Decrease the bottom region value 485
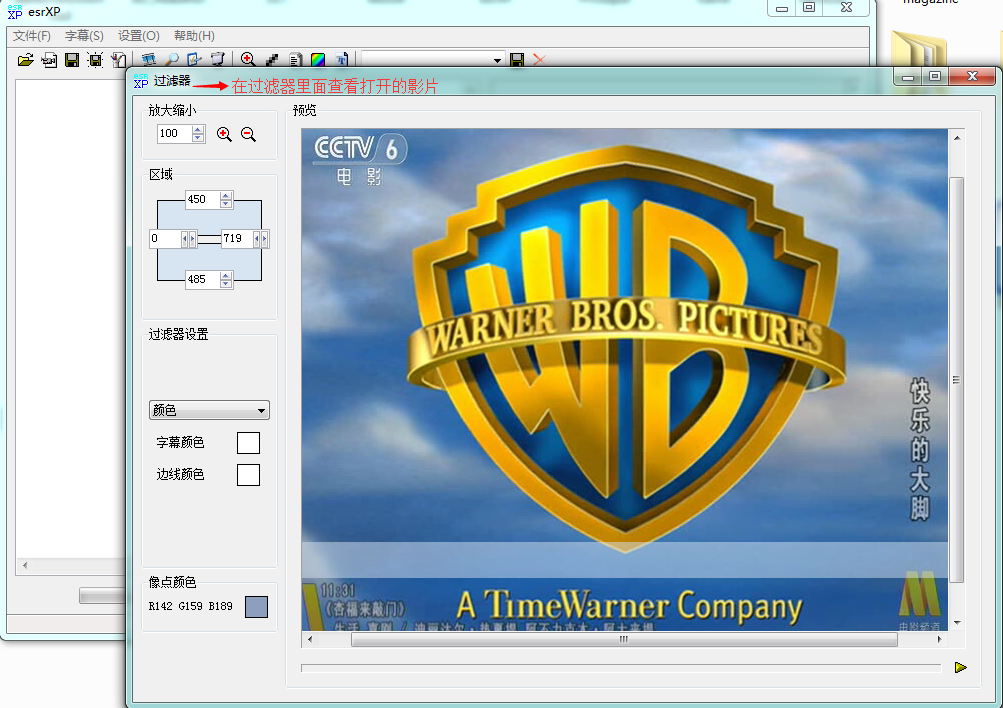1003x708 pixels. point(226,283)
